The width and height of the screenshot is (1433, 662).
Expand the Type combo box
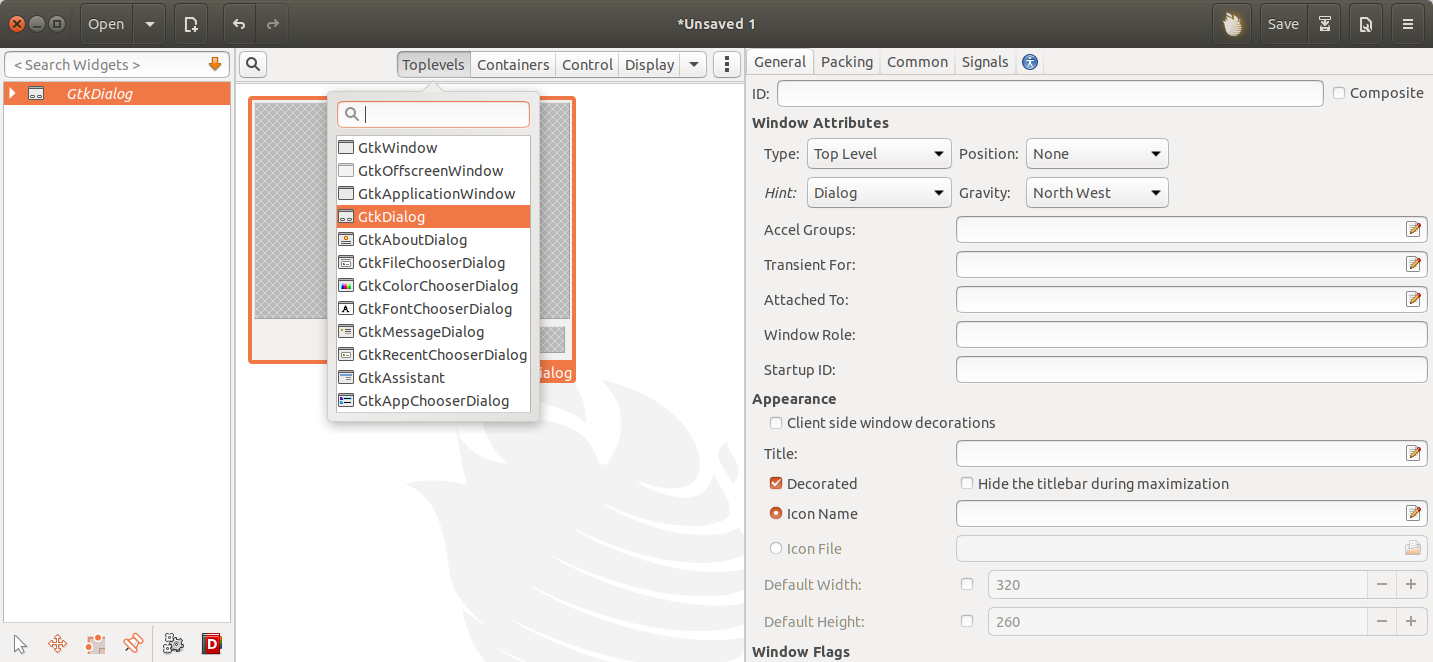(878, 154)
